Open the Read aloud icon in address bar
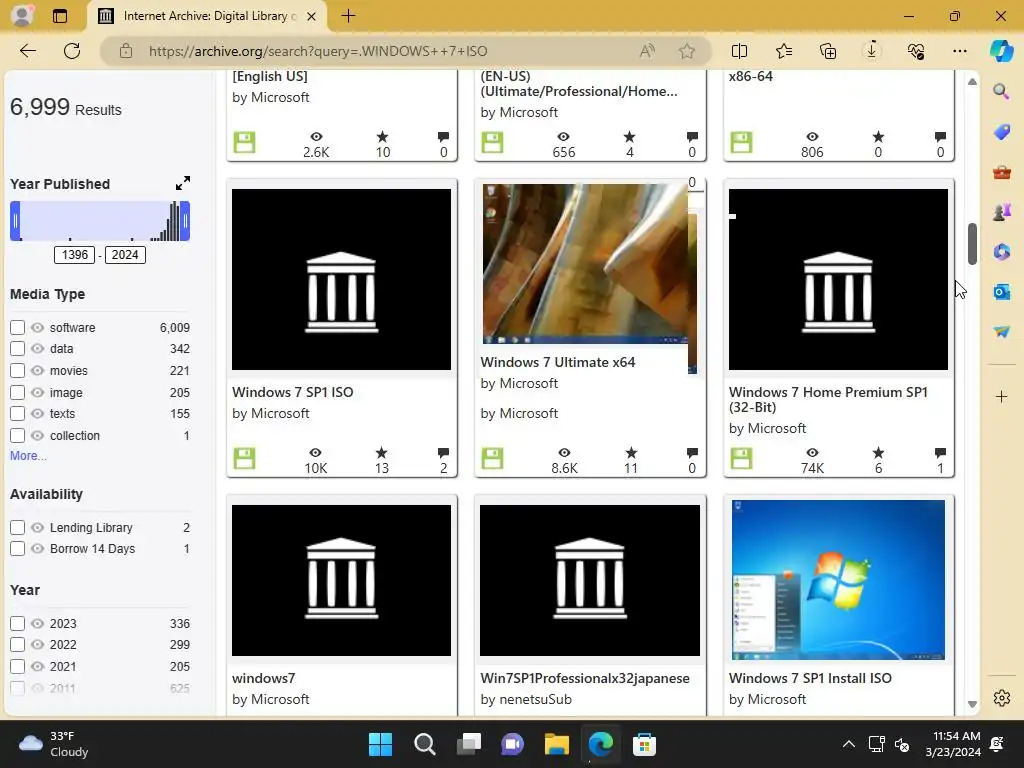This screenshot has height=768, width=1024. (x=647, y=51)
